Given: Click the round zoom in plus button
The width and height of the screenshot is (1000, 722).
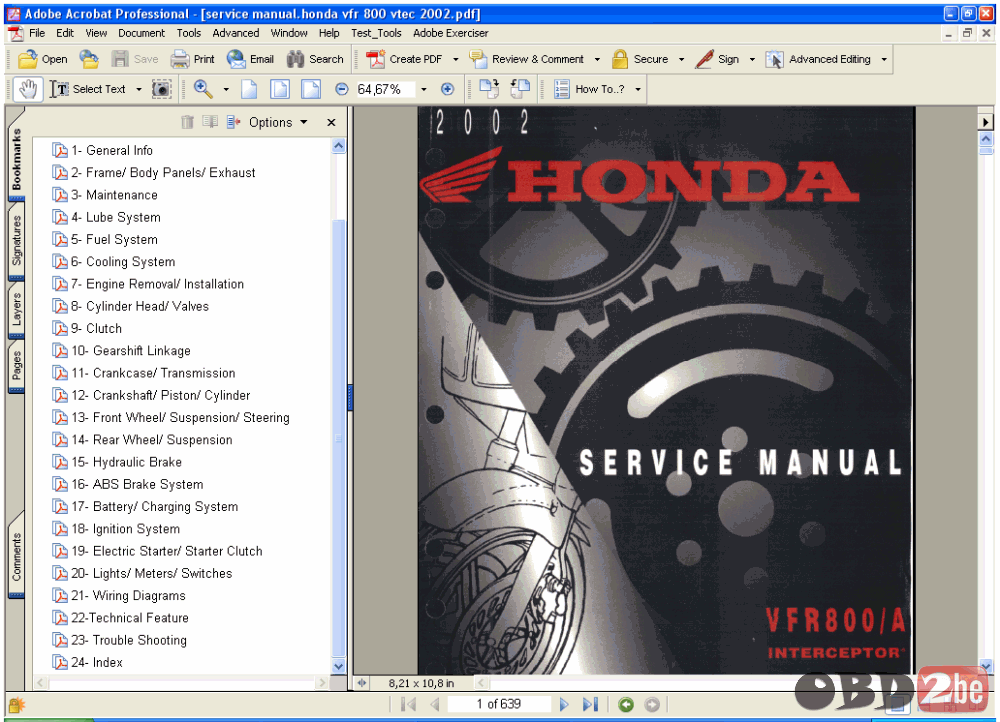Looking at the screenshot, I should tap(448, 89).
